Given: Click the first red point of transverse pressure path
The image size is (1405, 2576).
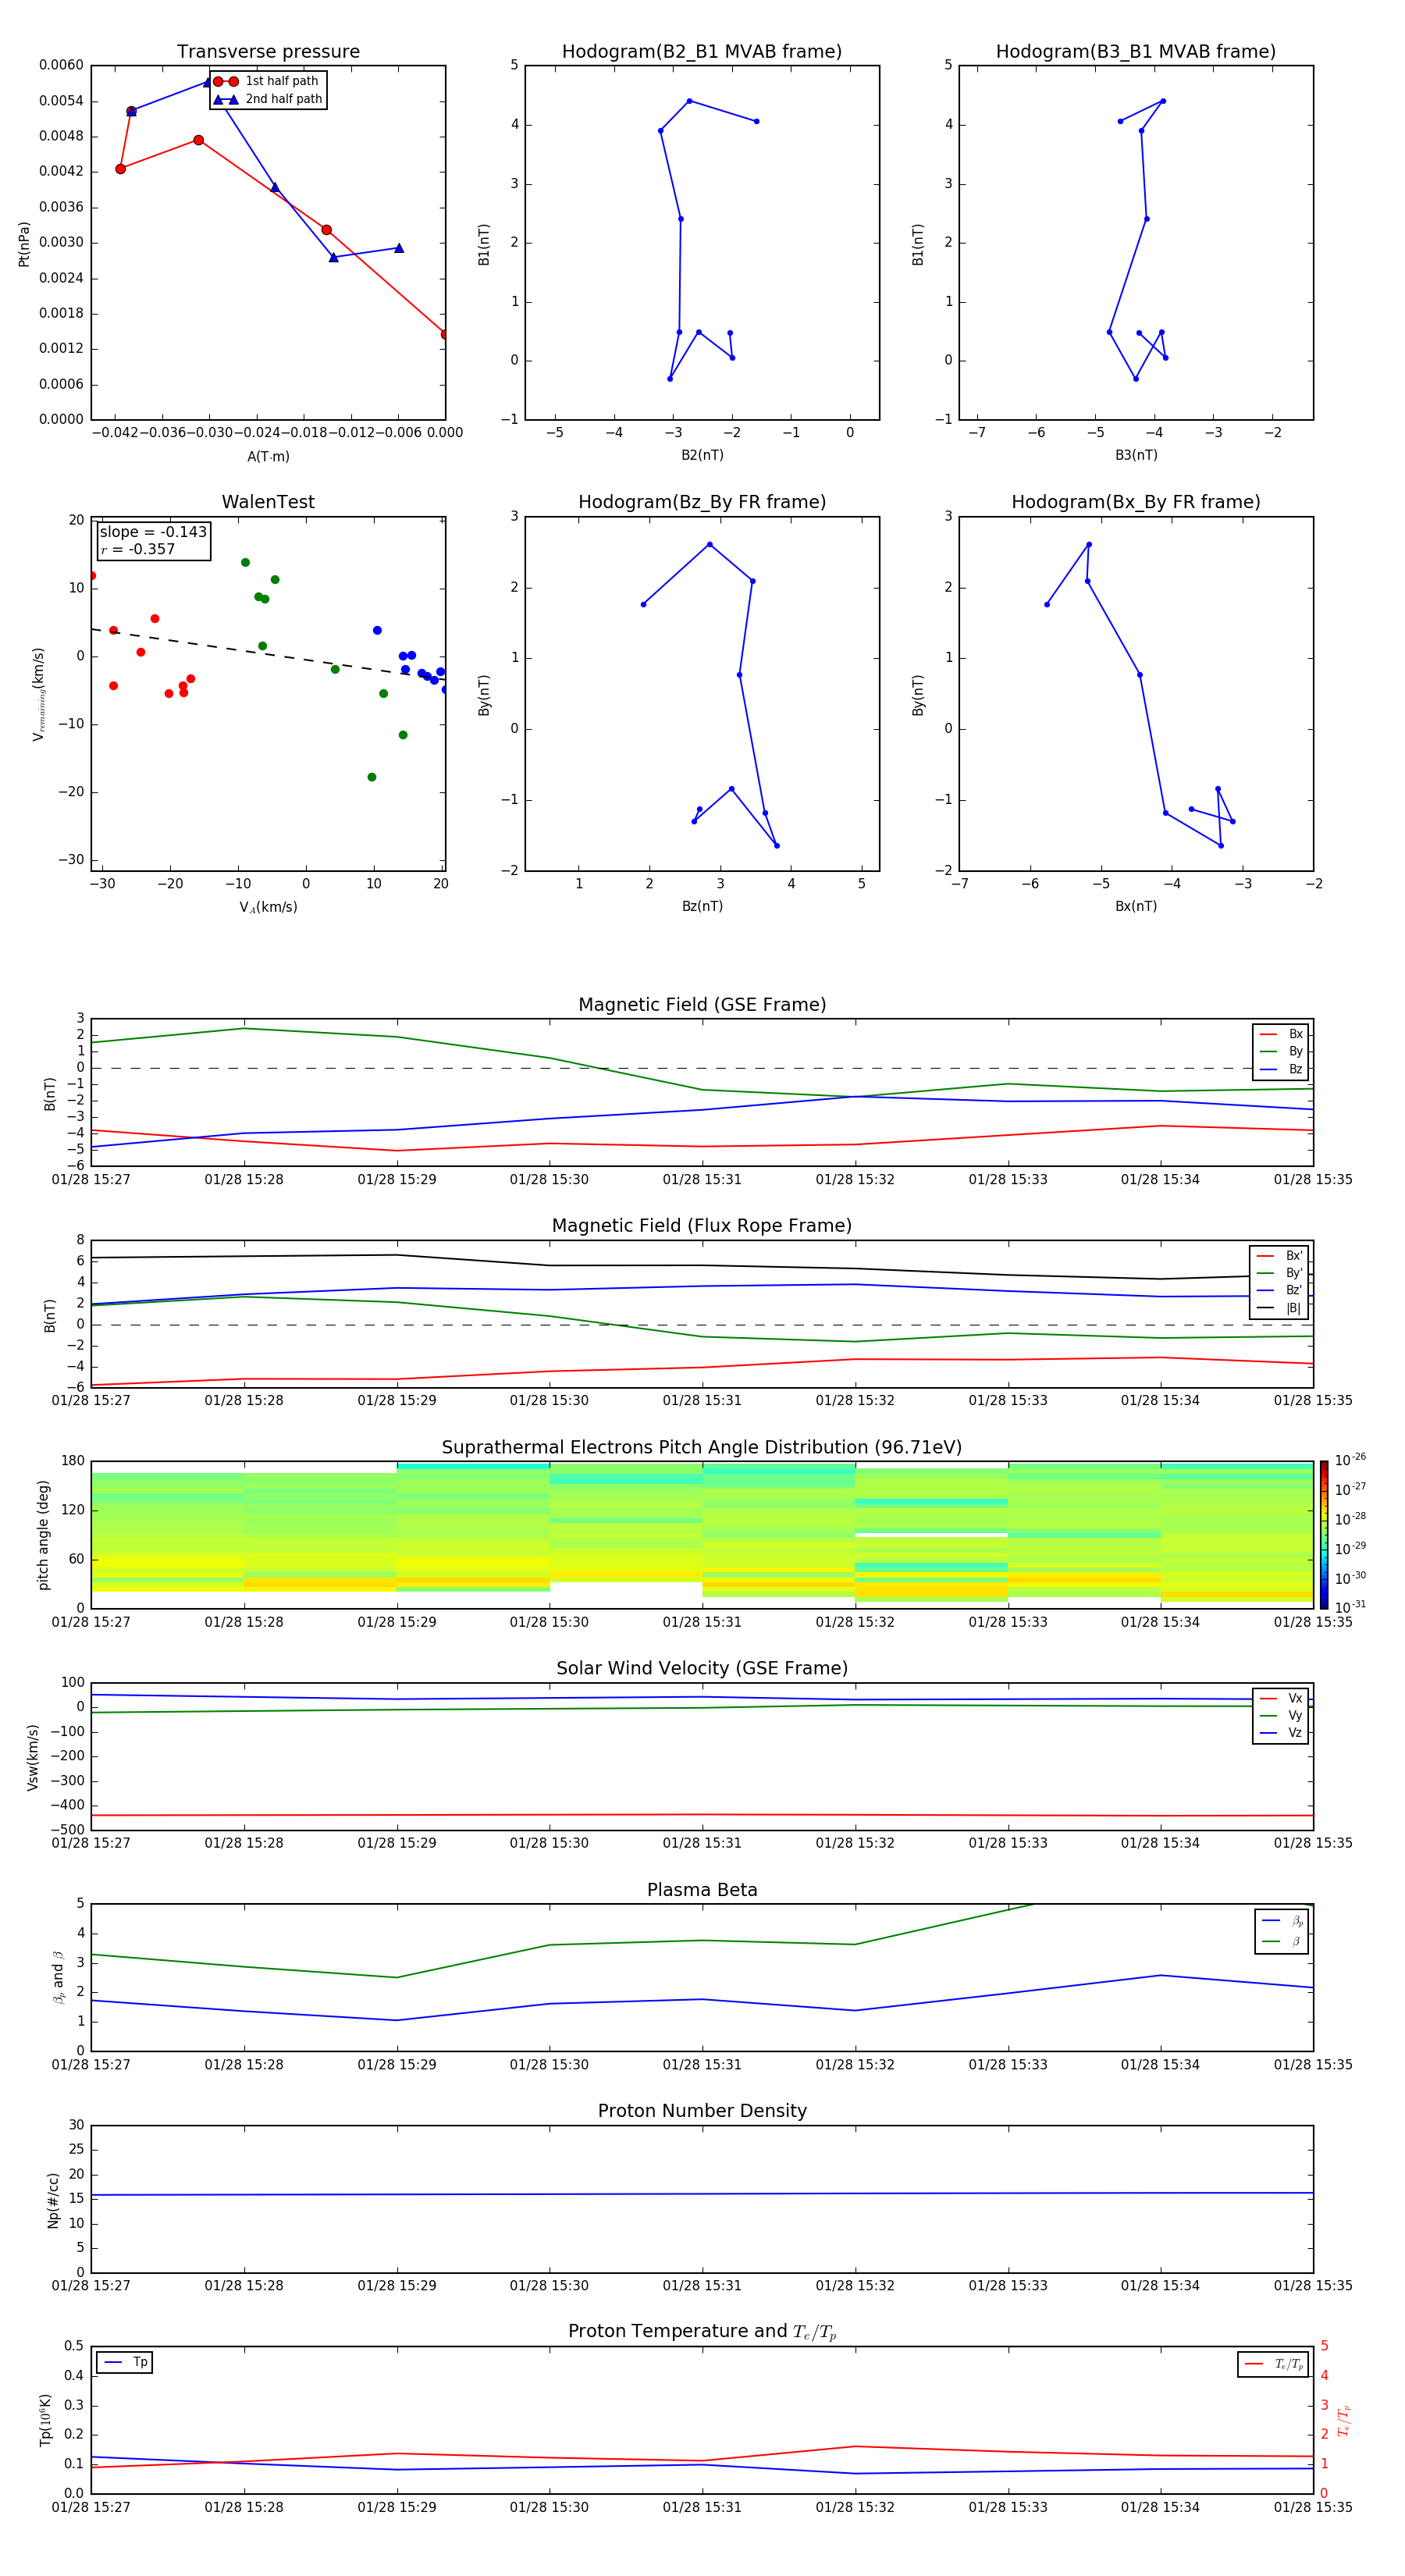Looking at the screenshot, I should (445, 334).
